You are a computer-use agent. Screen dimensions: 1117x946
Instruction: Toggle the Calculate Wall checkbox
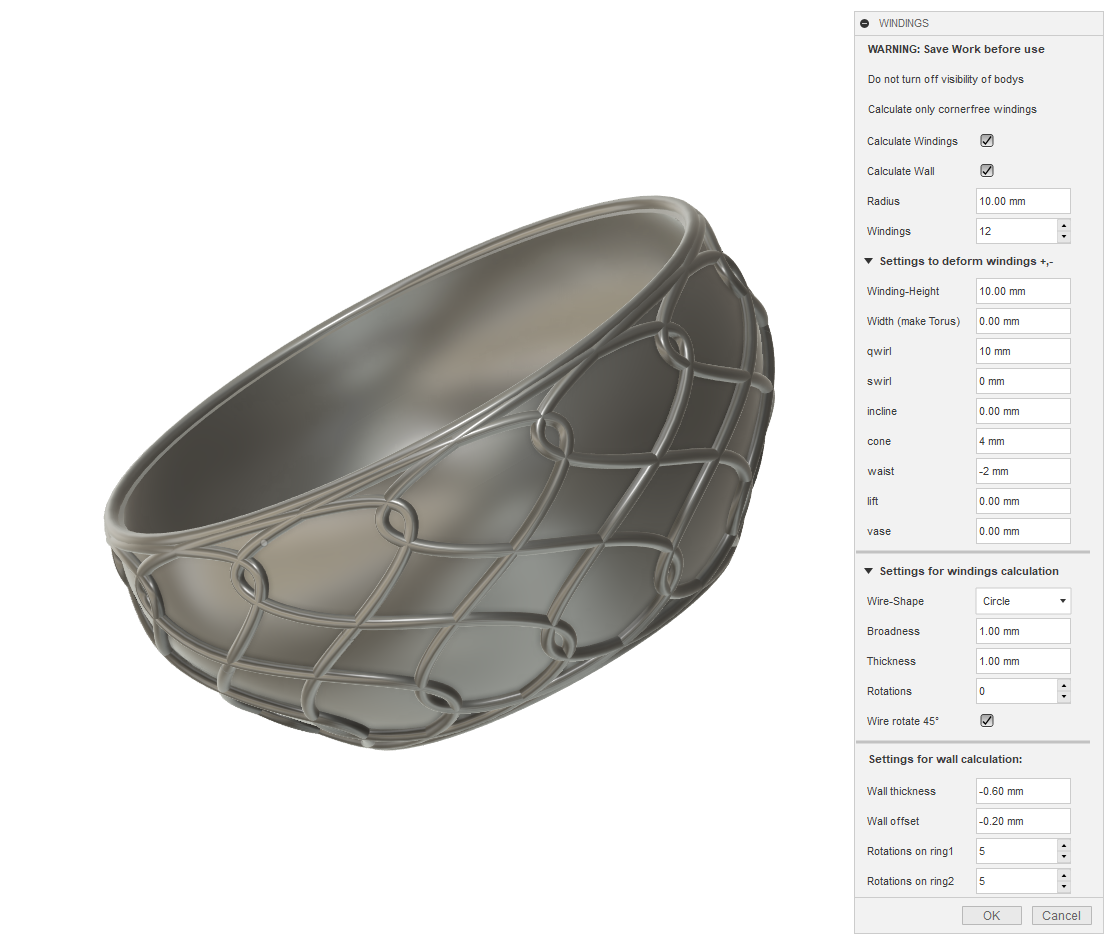click(x=987, y=171)
